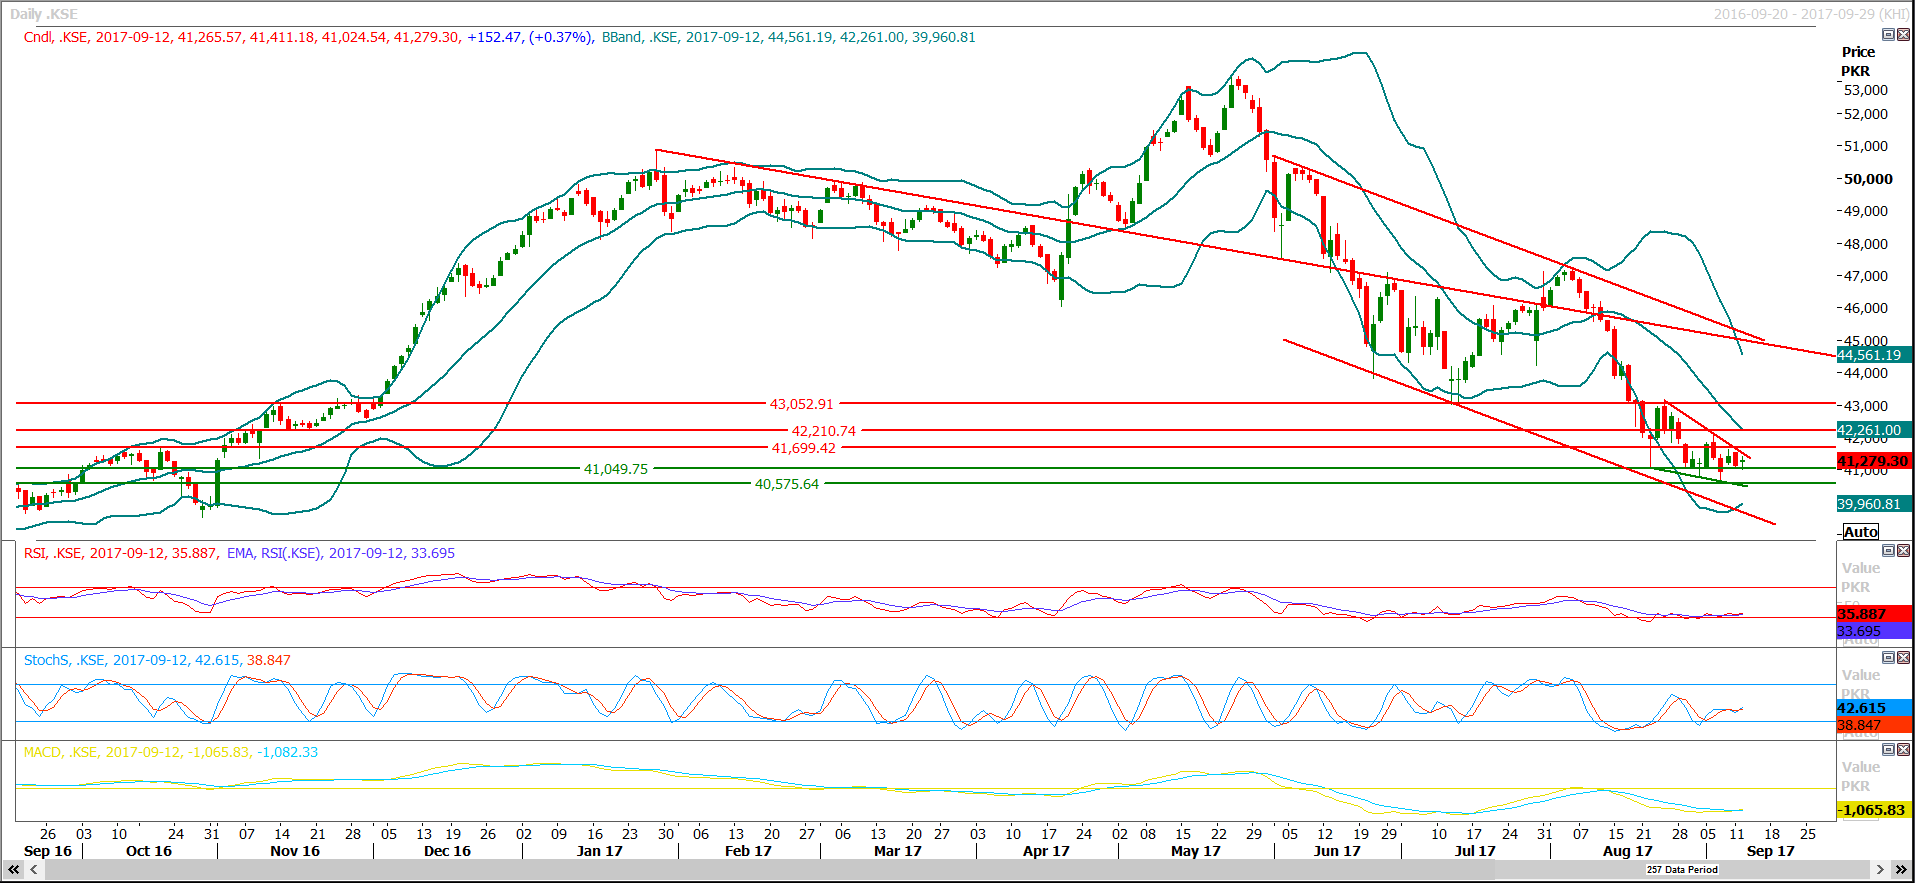Jump to chart start with double-left arrow

point(14,870)
